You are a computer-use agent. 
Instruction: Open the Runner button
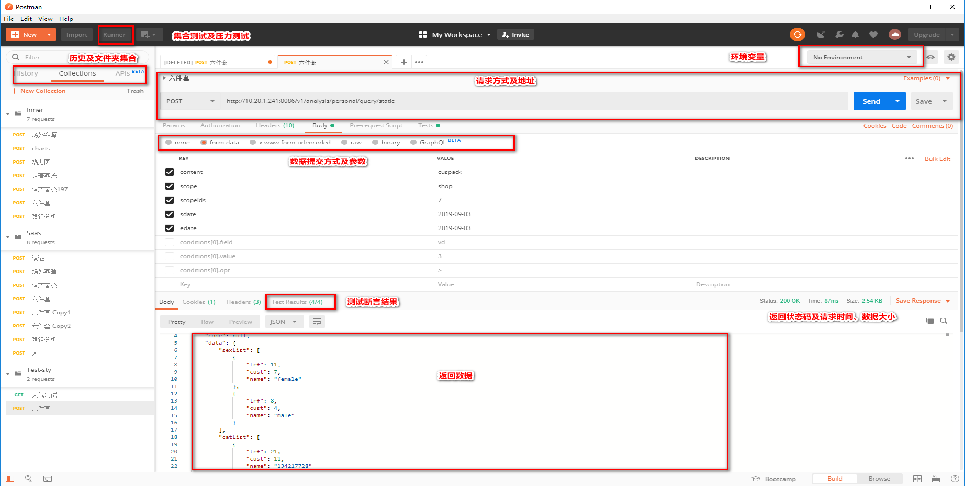115,35
